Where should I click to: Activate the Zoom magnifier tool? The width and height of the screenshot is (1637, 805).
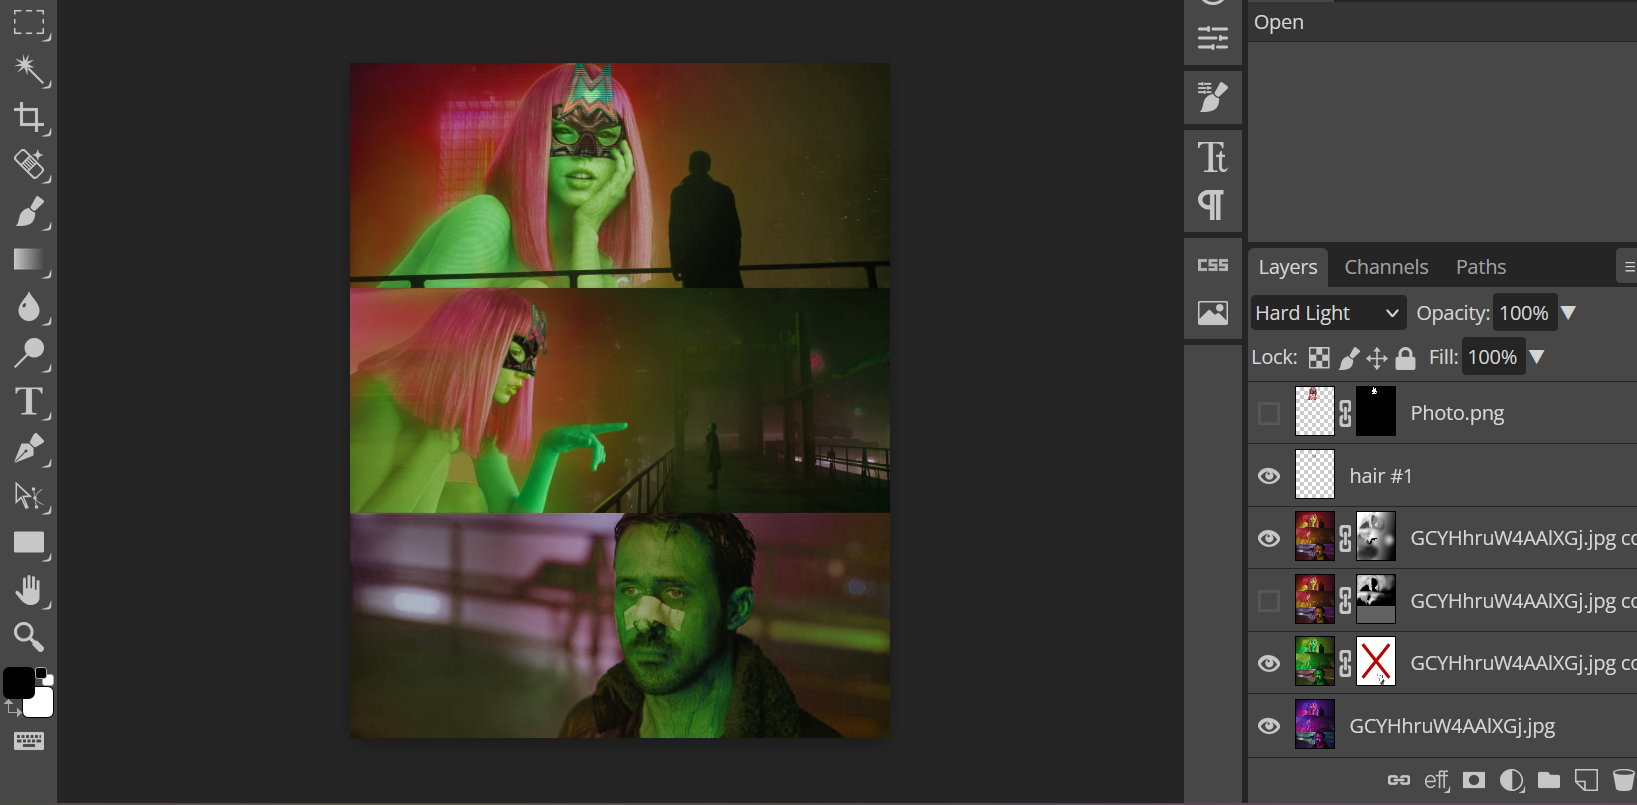point(28,637)
